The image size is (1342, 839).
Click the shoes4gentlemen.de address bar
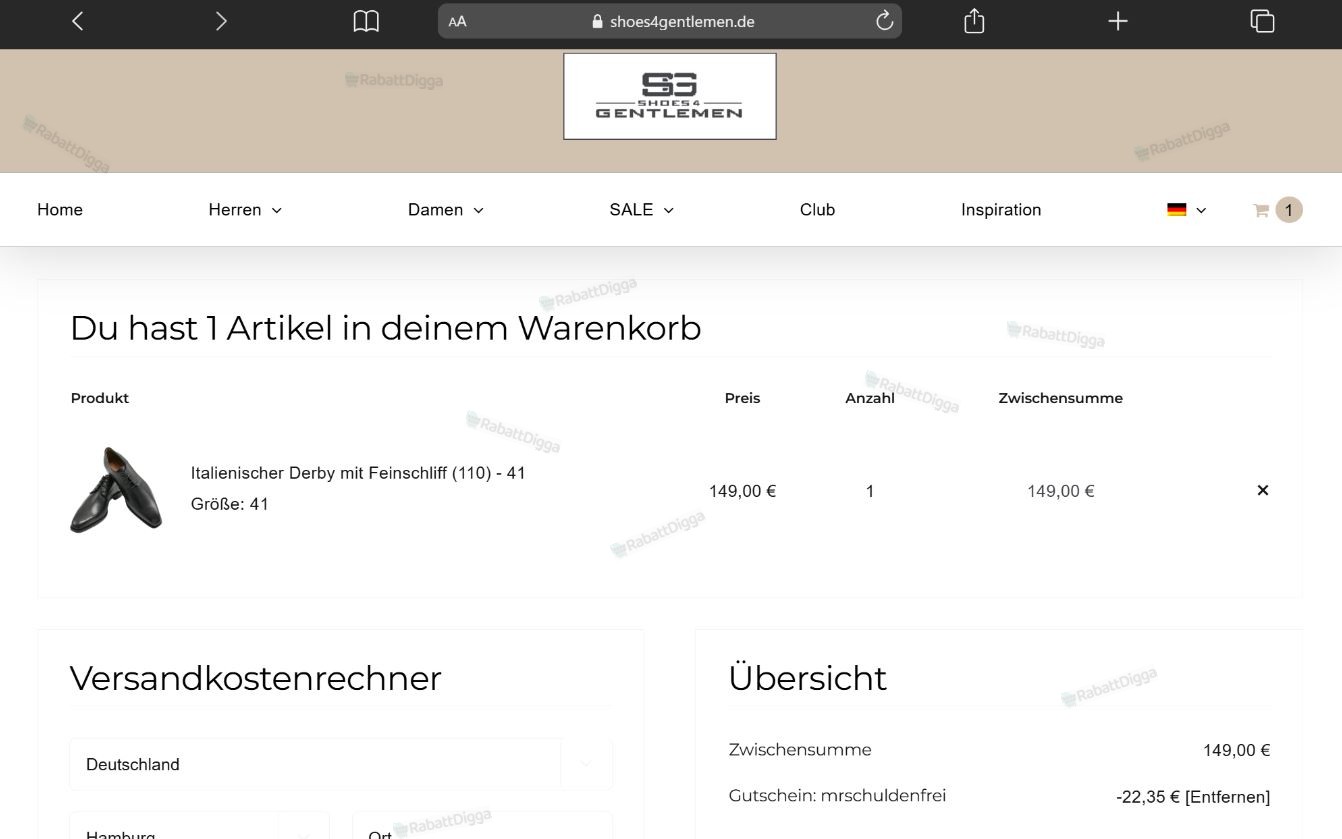pos(670,21)
